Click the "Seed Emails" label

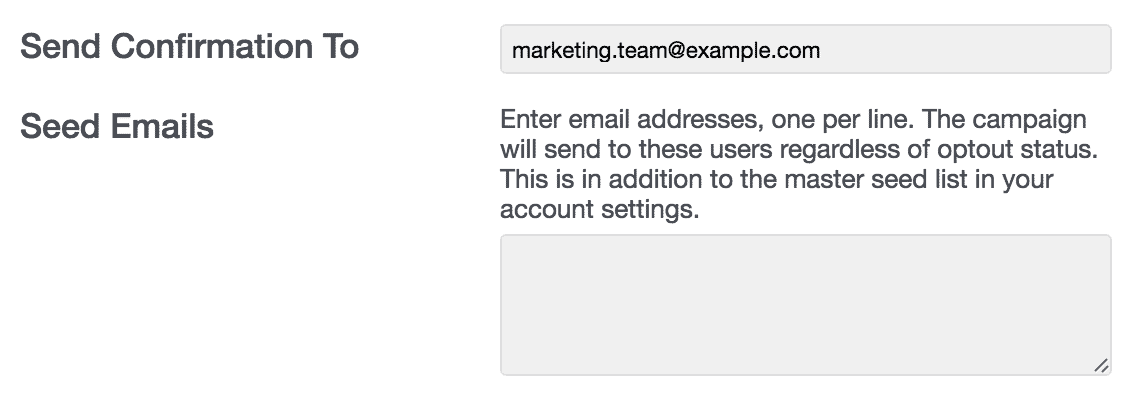[x=117, y=127]
